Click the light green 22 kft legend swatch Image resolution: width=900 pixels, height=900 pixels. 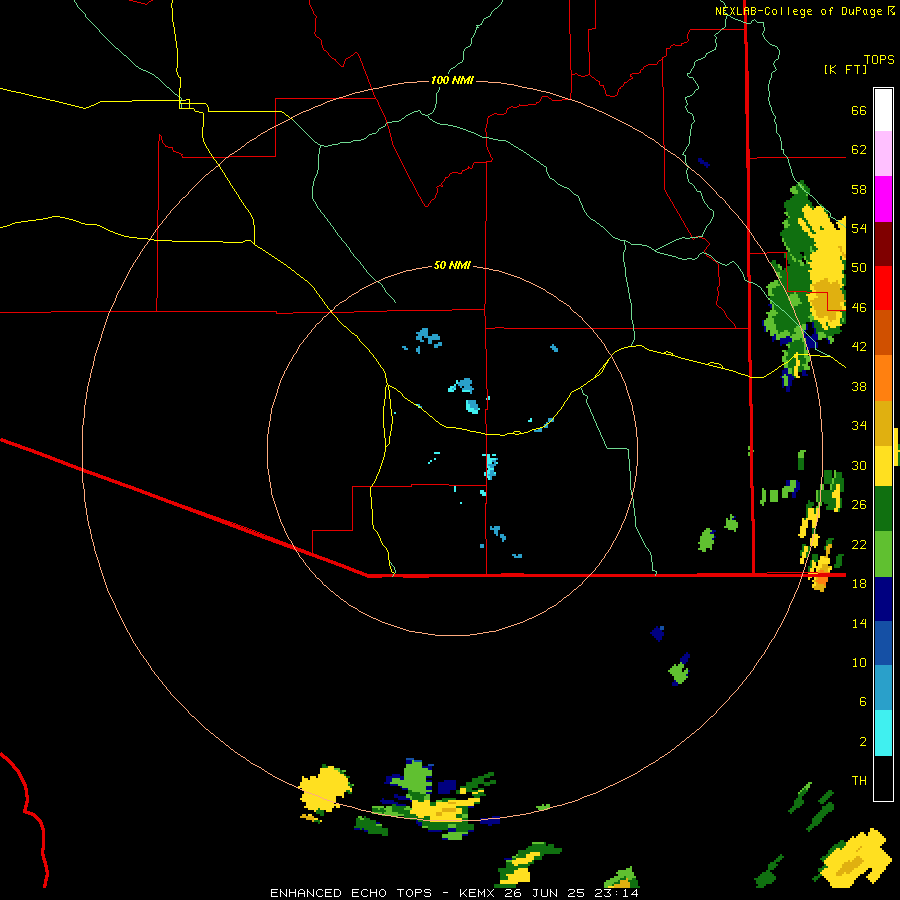[883, 554]
